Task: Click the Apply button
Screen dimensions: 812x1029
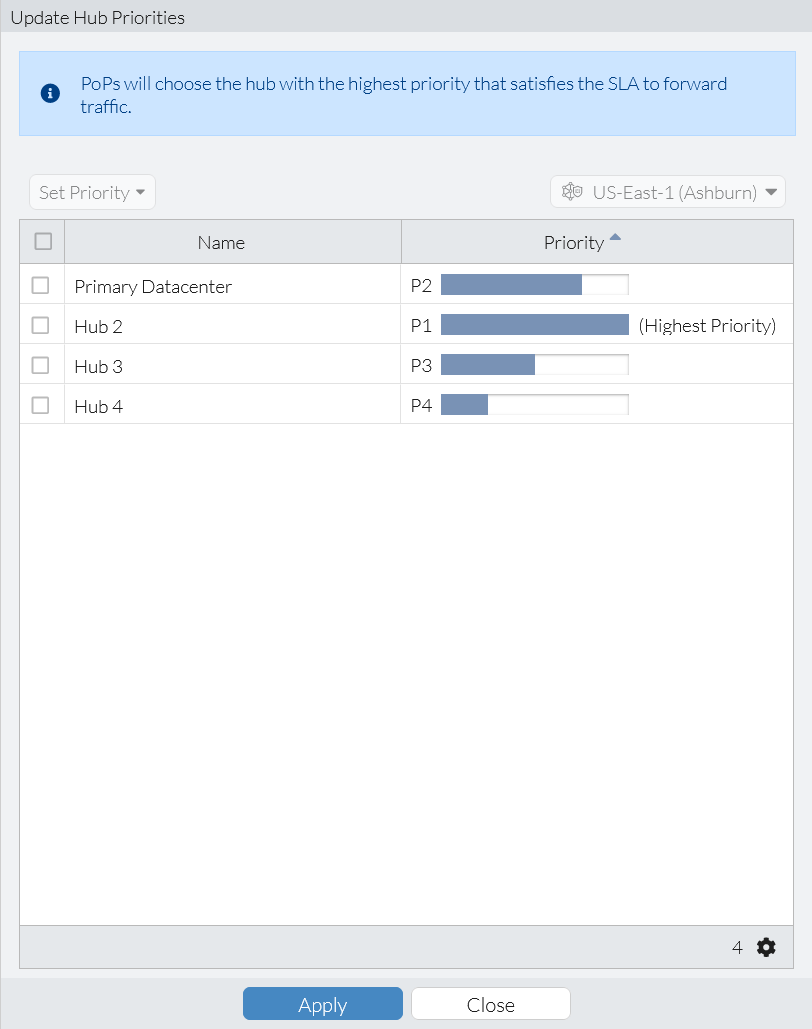Action: point(322,1004)
